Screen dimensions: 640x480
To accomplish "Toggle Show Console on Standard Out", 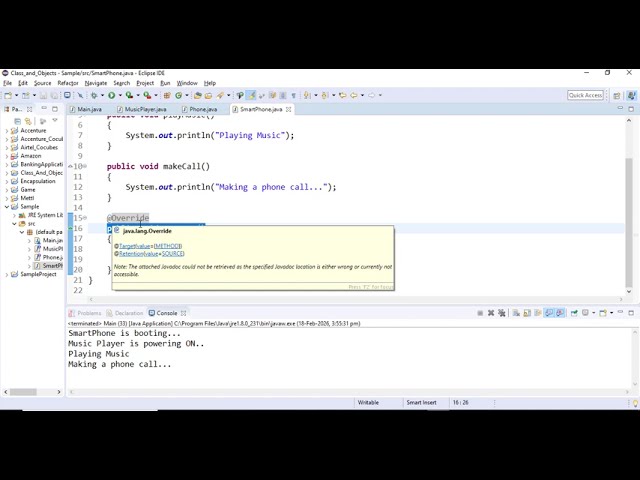I will click(x=549, y=313).
